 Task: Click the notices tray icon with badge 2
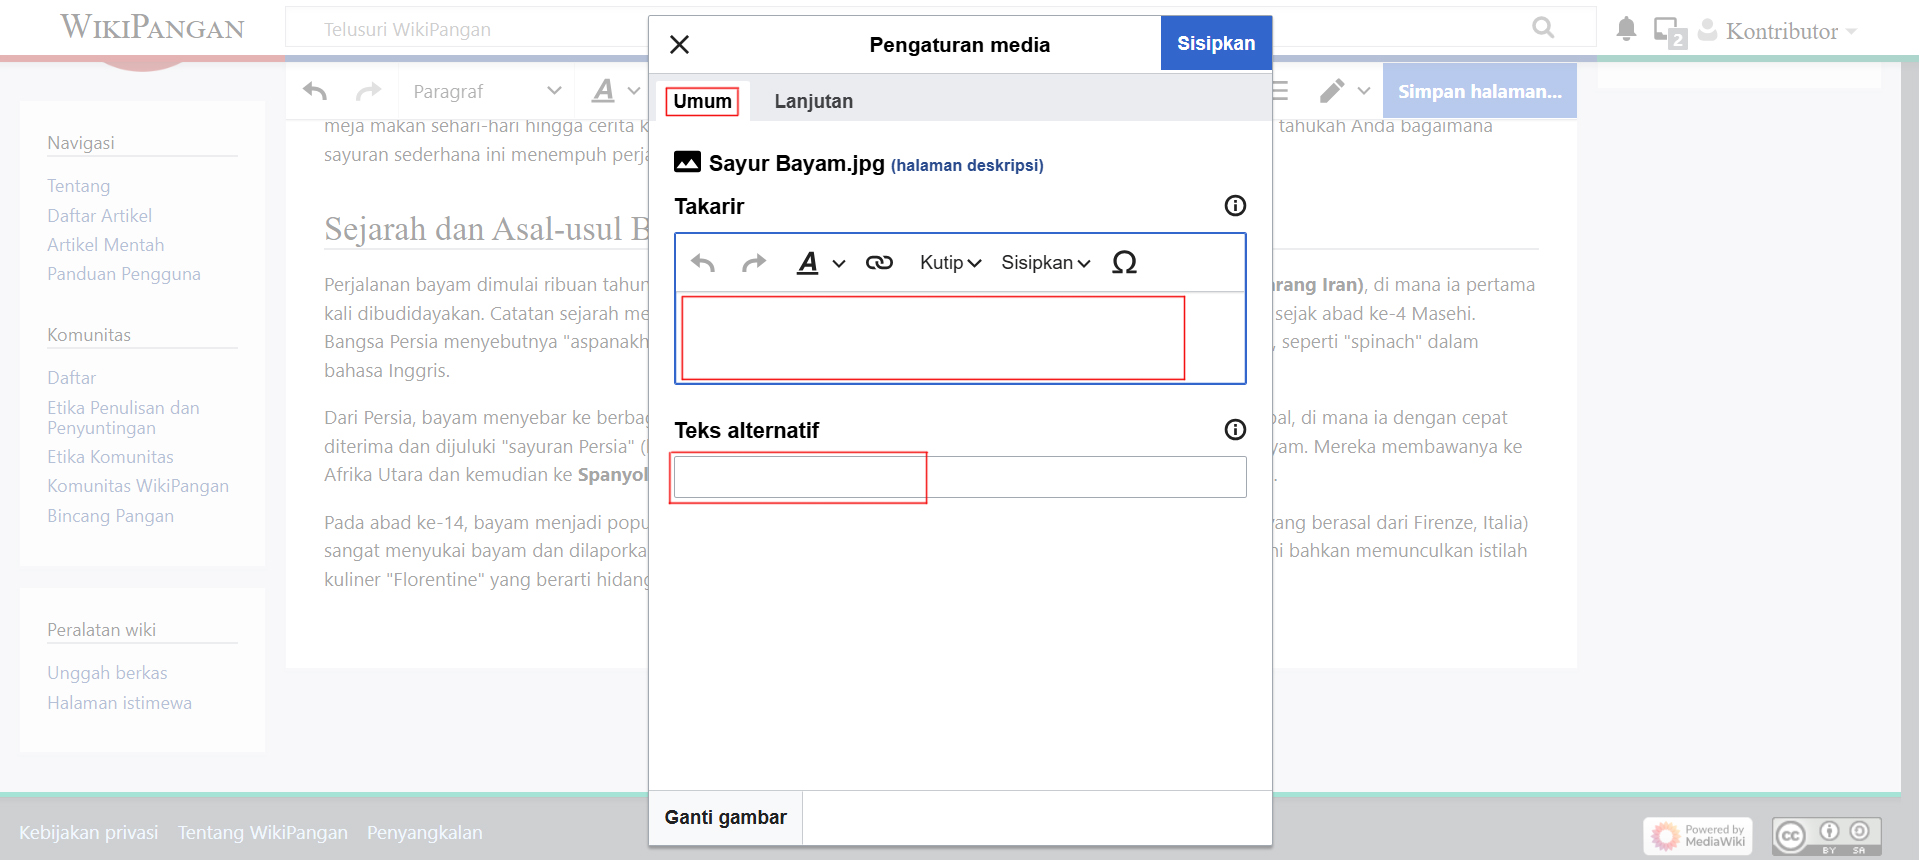tap(1669, 32)
